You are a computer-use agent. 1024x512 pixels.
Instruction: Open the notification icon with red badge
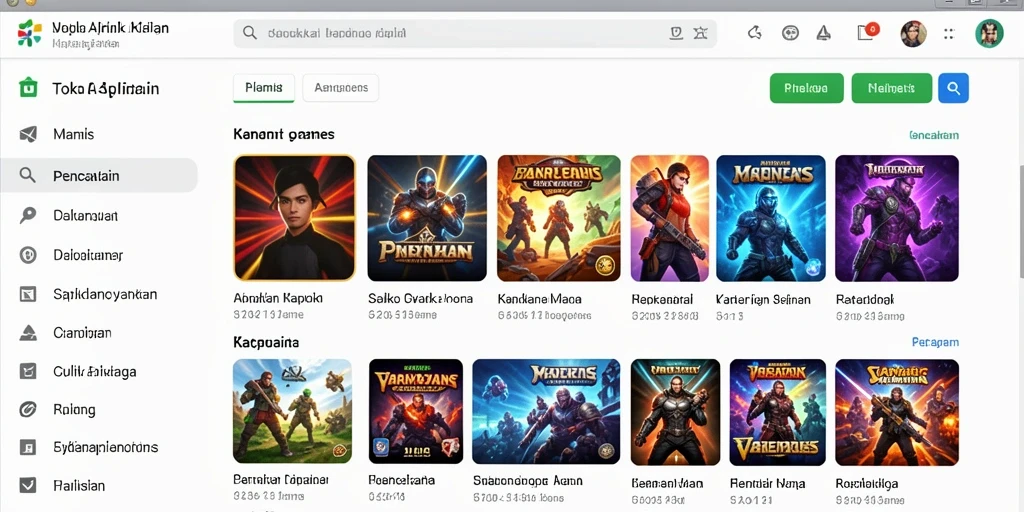pyautogui.click(x=867, y=31)
